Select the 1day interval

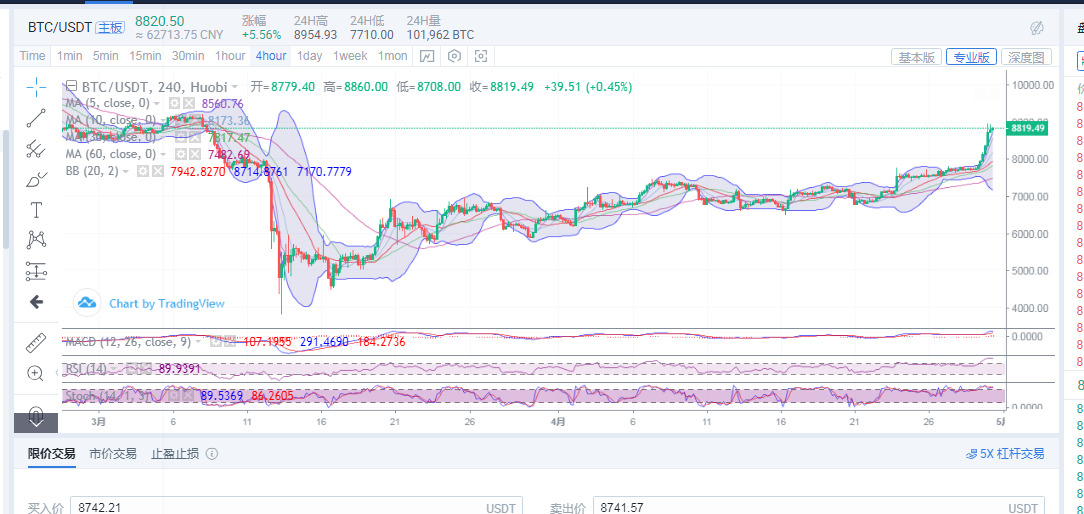click(x=309, y=56)
